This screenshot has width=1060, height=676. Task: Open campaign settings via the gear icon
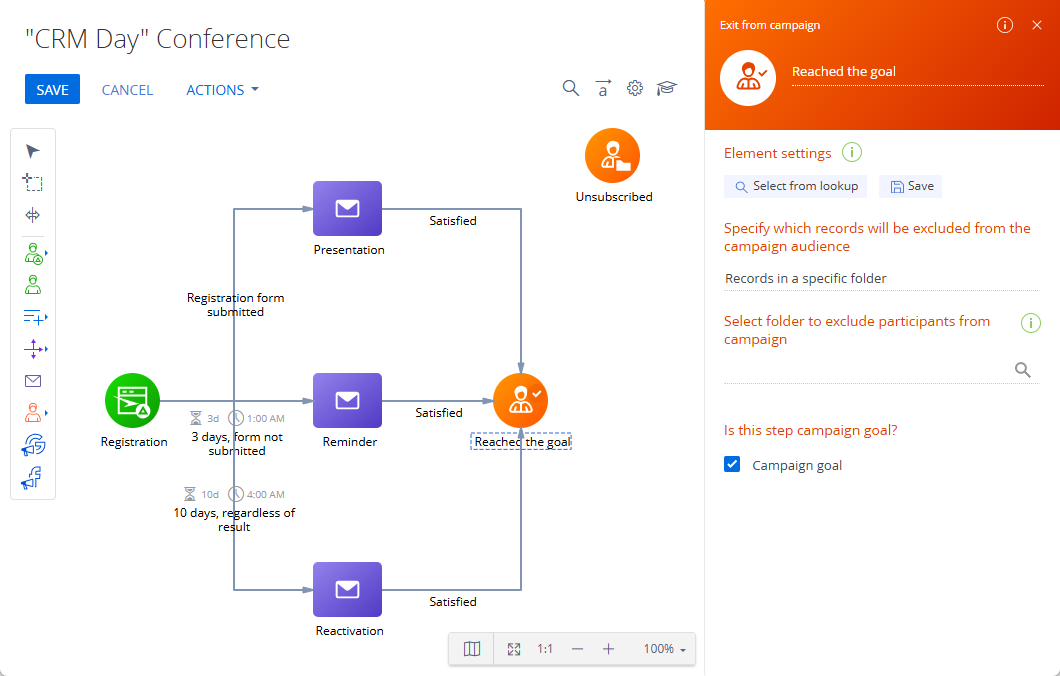click(x=634, y=88)
